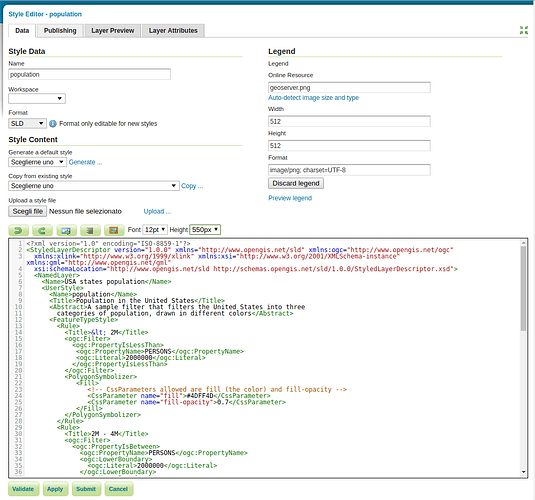Viewport: 535px width, 500px height.
Task: Switch to the Publishing tab
Action: click(60, 31)
